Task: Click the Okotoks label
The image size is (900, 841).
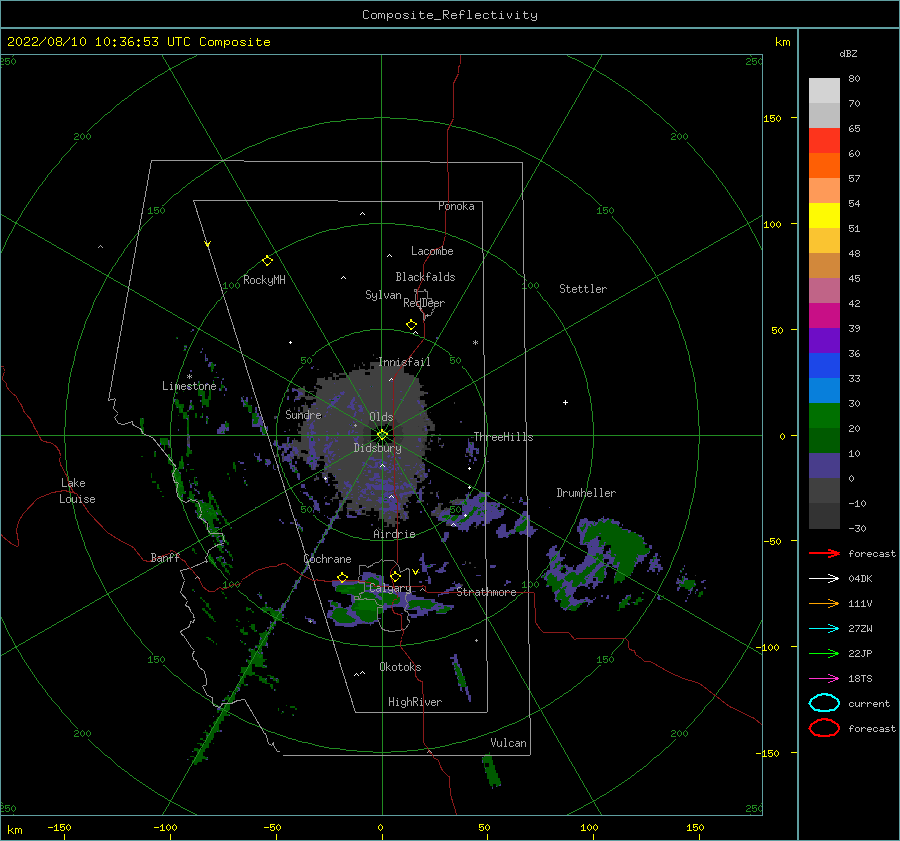Action: point(400,667)
